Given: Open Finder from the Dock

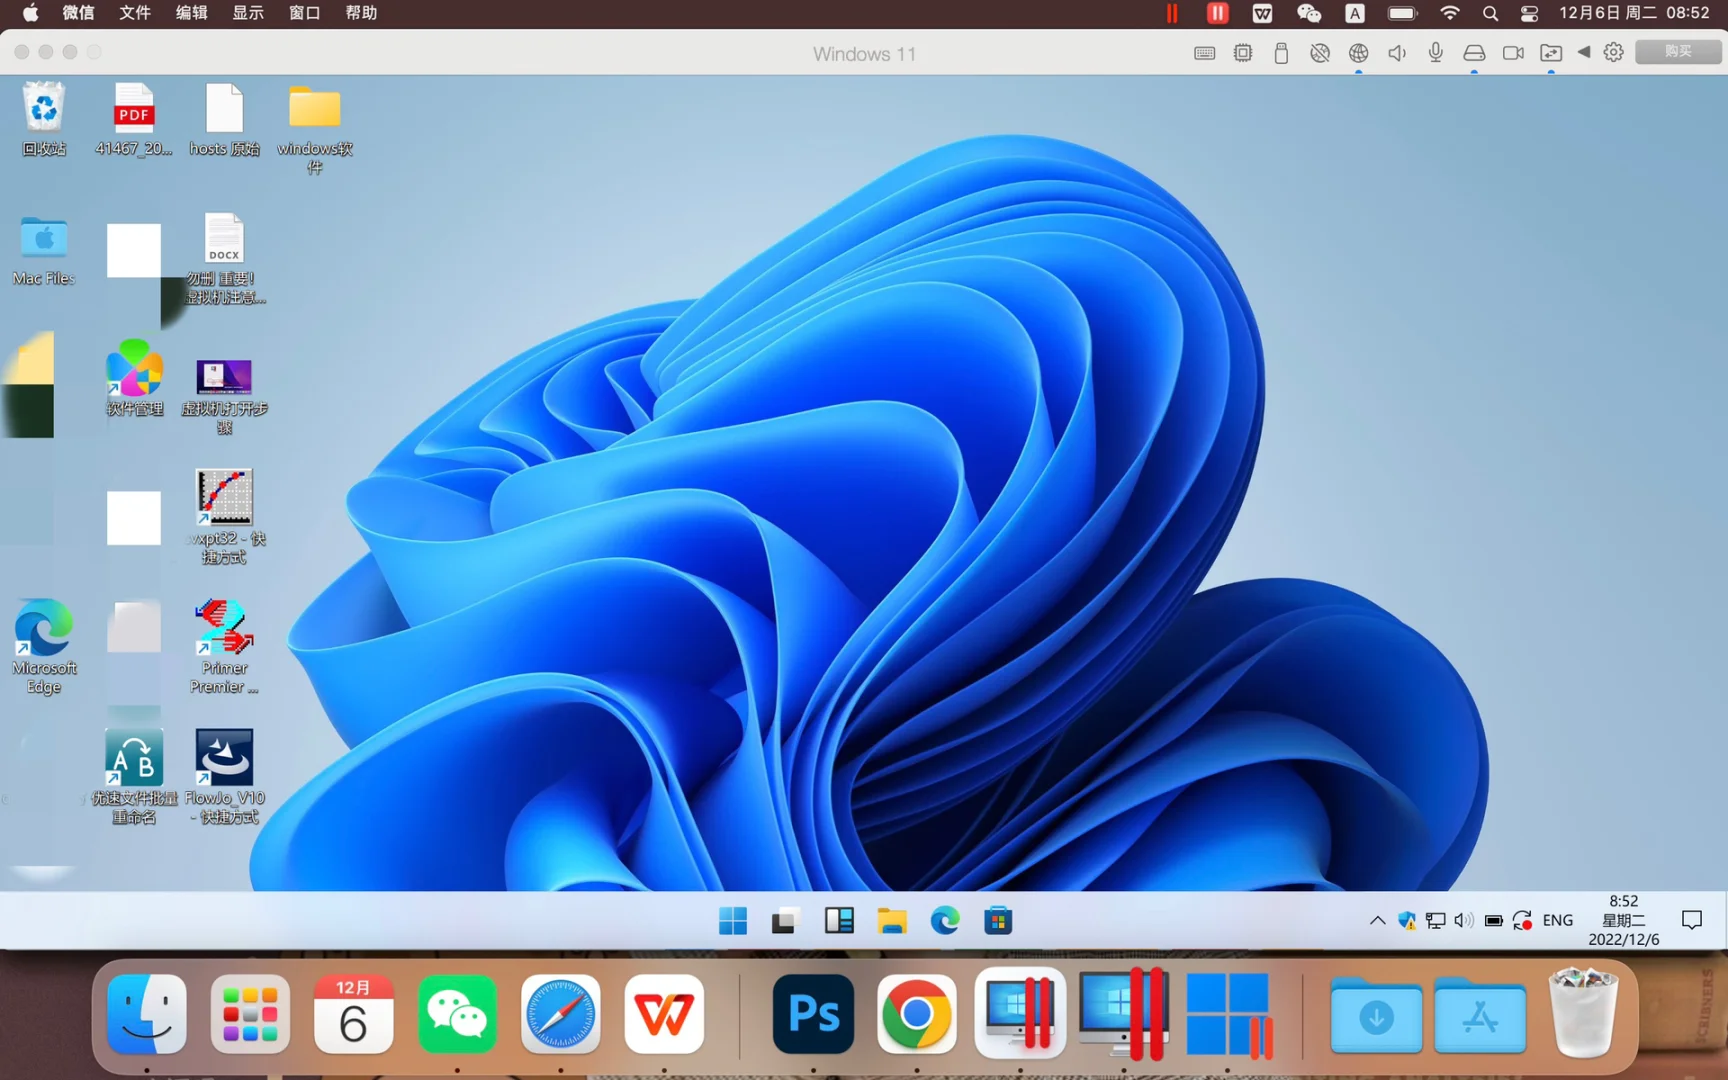Looking at the screenshot, I should coord(147,1015).
